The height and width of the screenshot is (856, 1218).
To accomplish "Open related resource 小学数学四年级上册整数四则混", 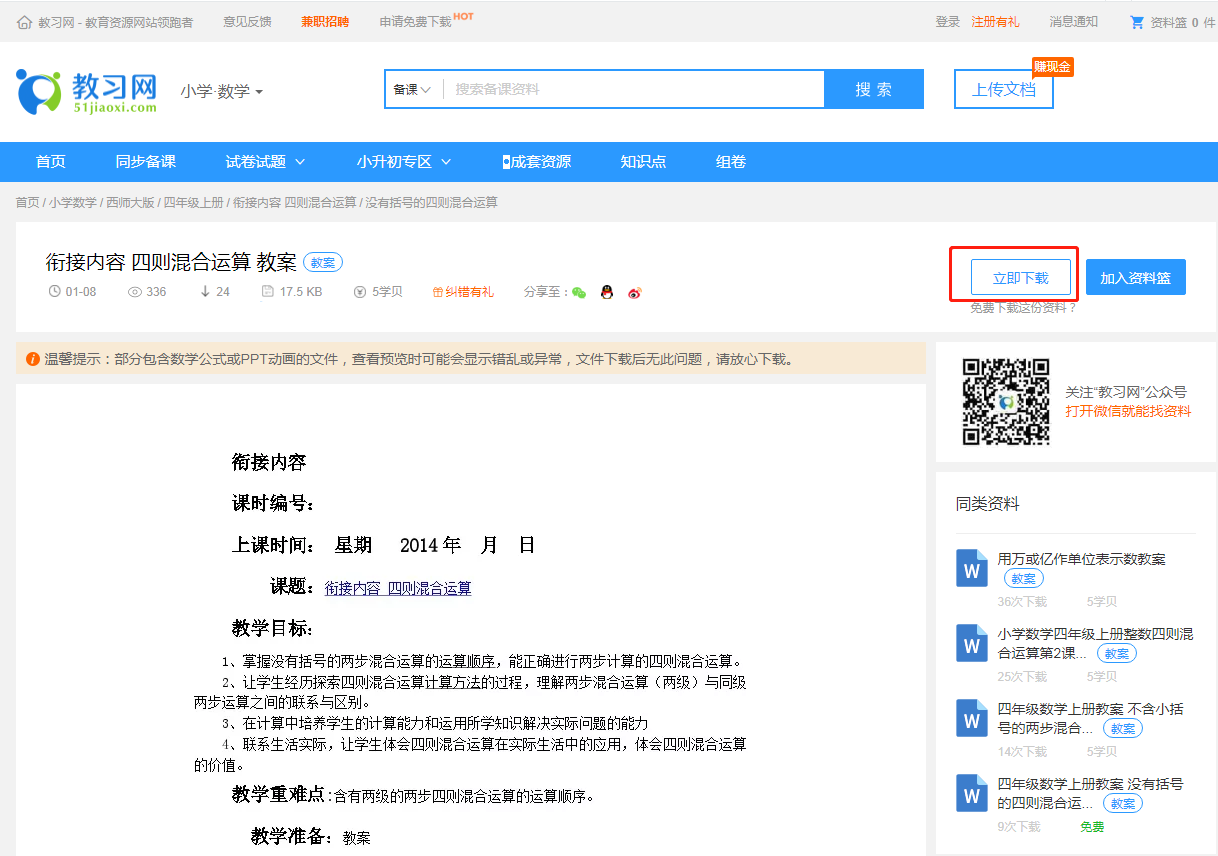I will tap(1095, 643).
